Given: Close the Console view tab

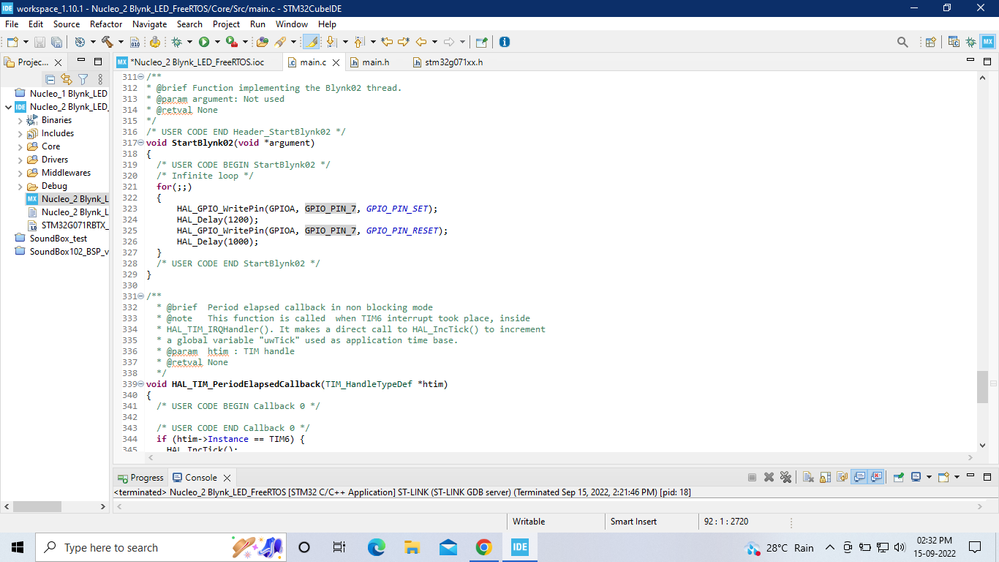Looking at the screenshot, I should 227,477.
